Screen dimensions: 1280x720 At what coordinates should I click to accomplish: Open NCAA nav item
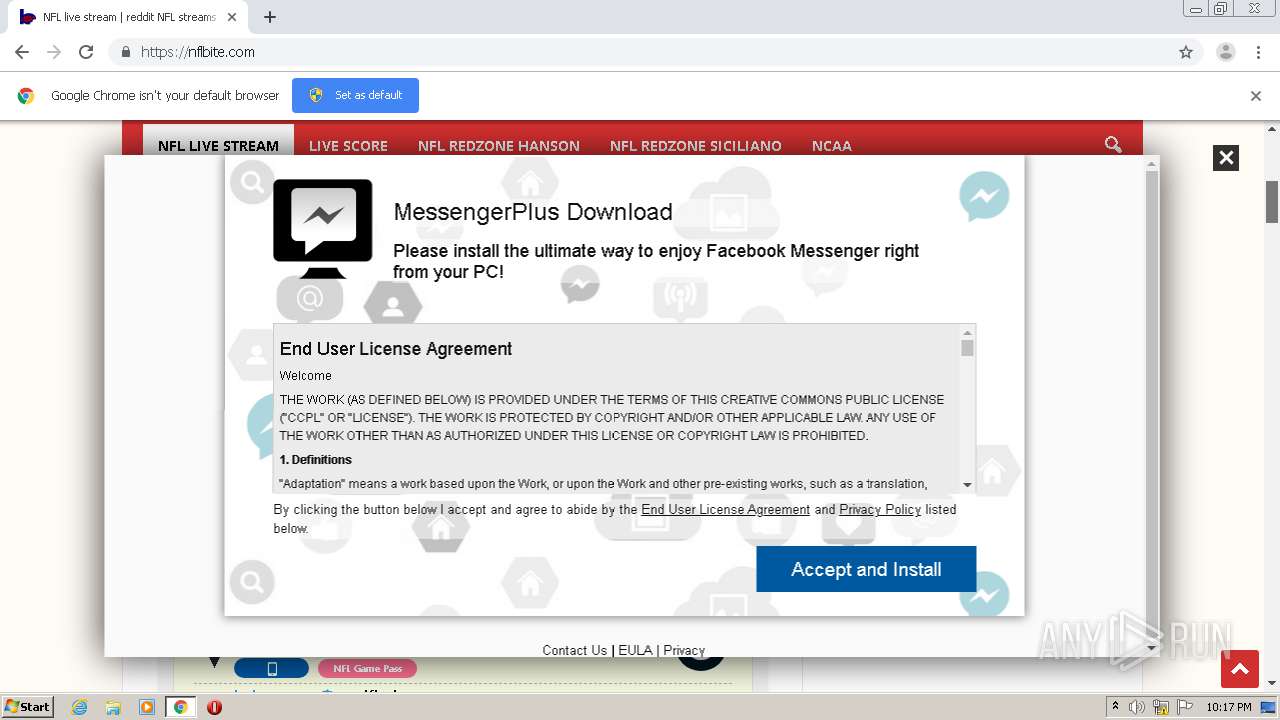[x=832, y=145]
